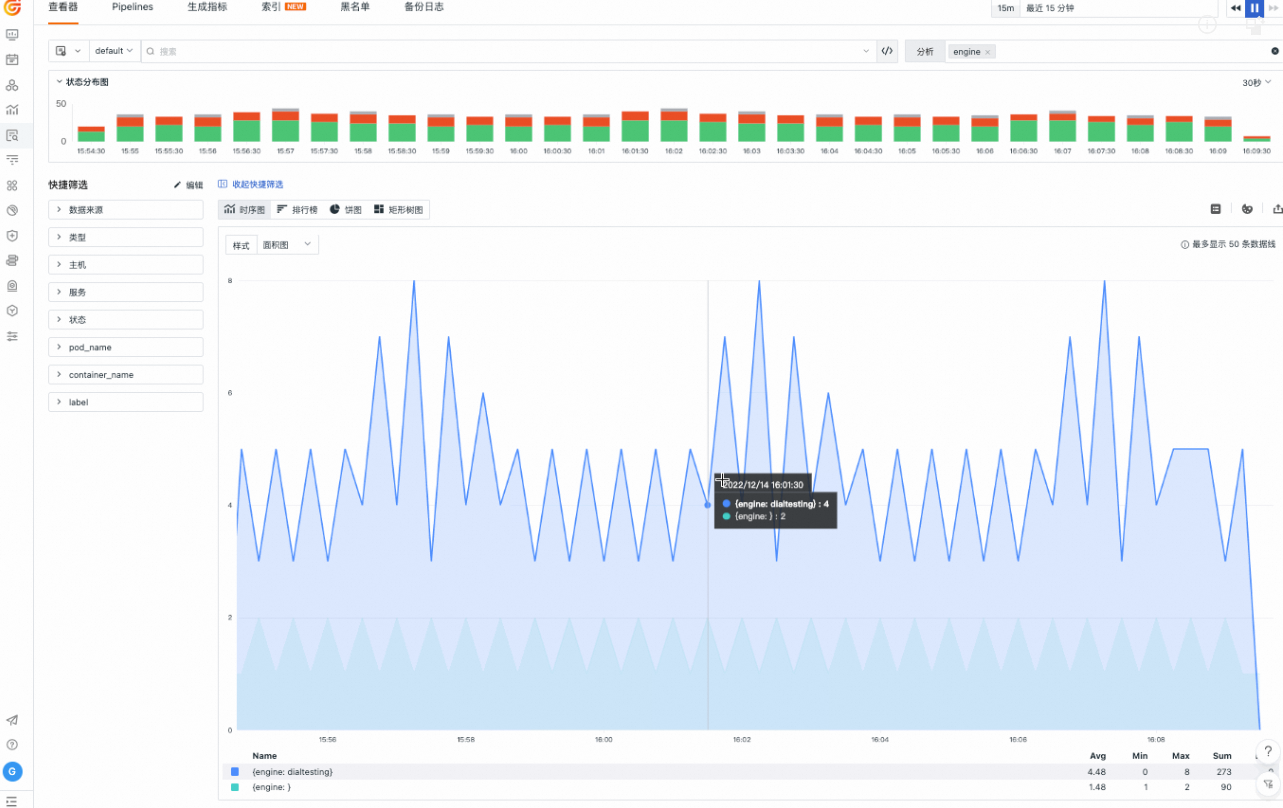The image size is (1283, 808).
Task: Open the availability dial icon in sidebar
Action: pos(12,210)
